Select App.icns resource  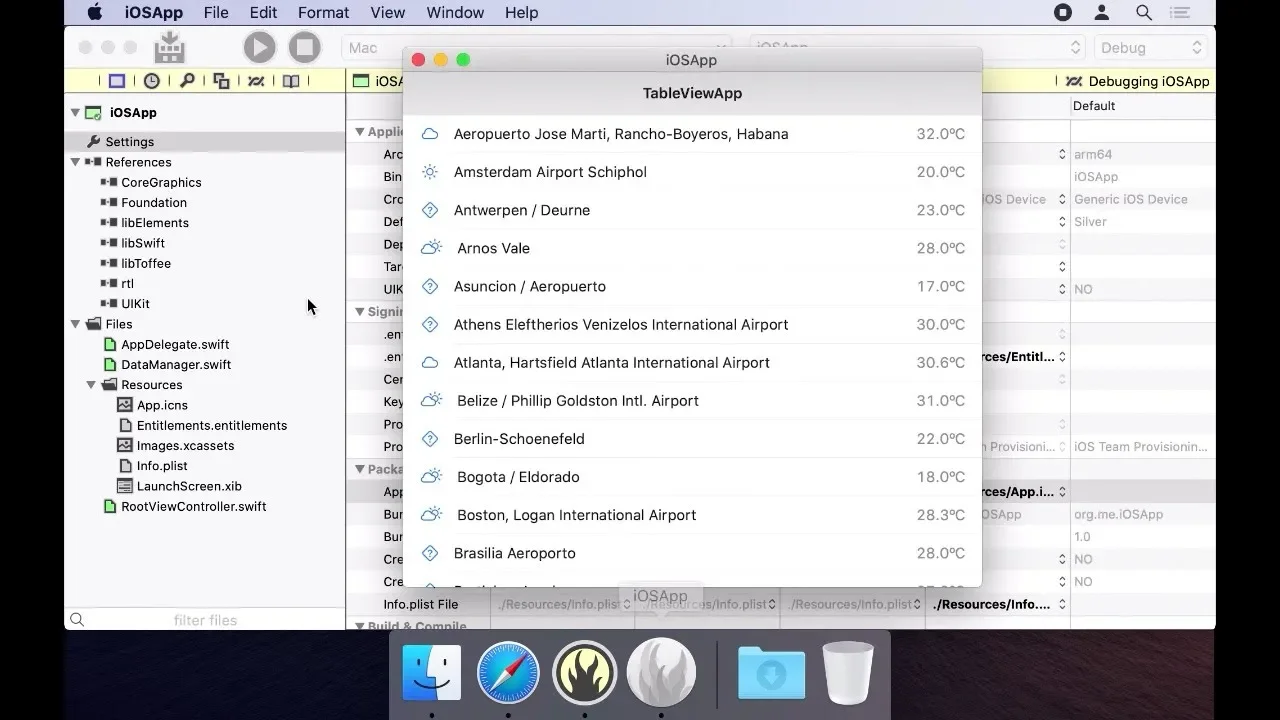[x=162, y=405]
